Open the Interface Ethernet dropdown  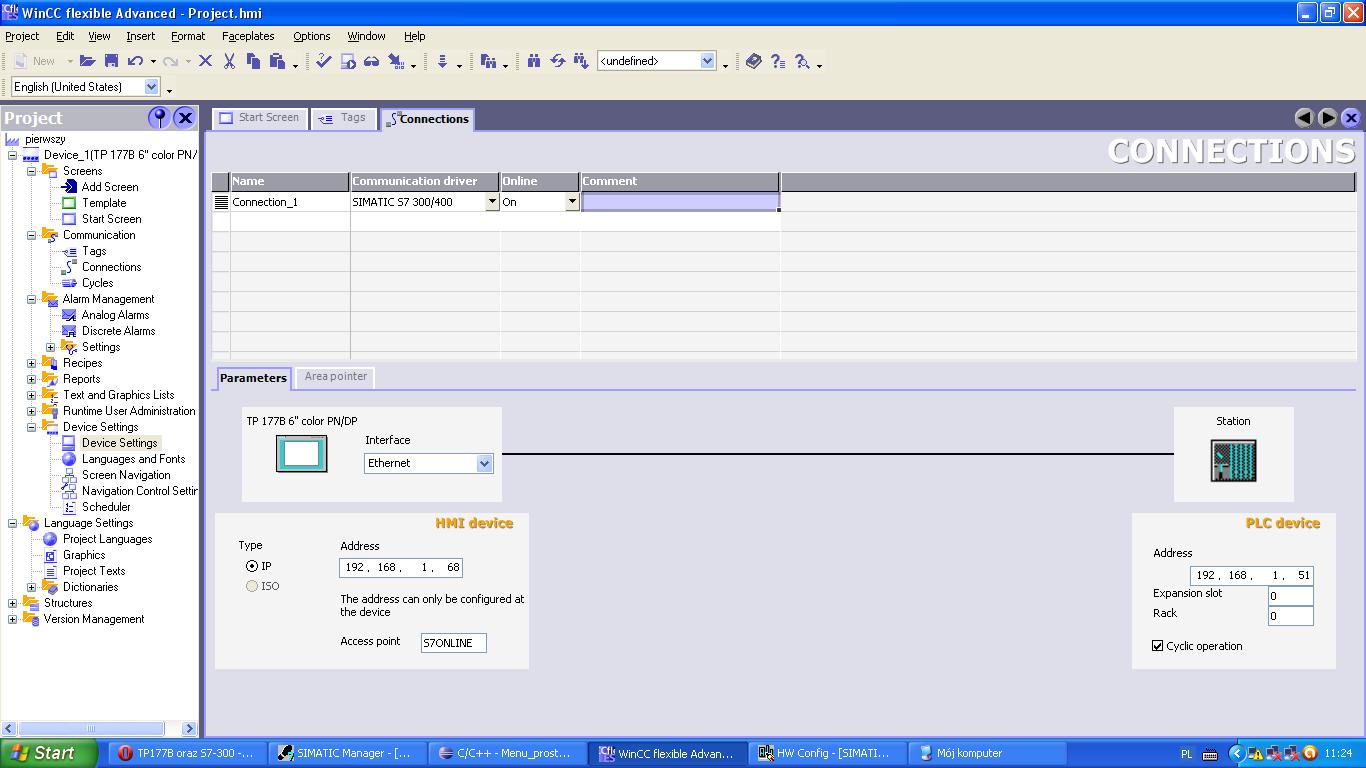point(484,463)
